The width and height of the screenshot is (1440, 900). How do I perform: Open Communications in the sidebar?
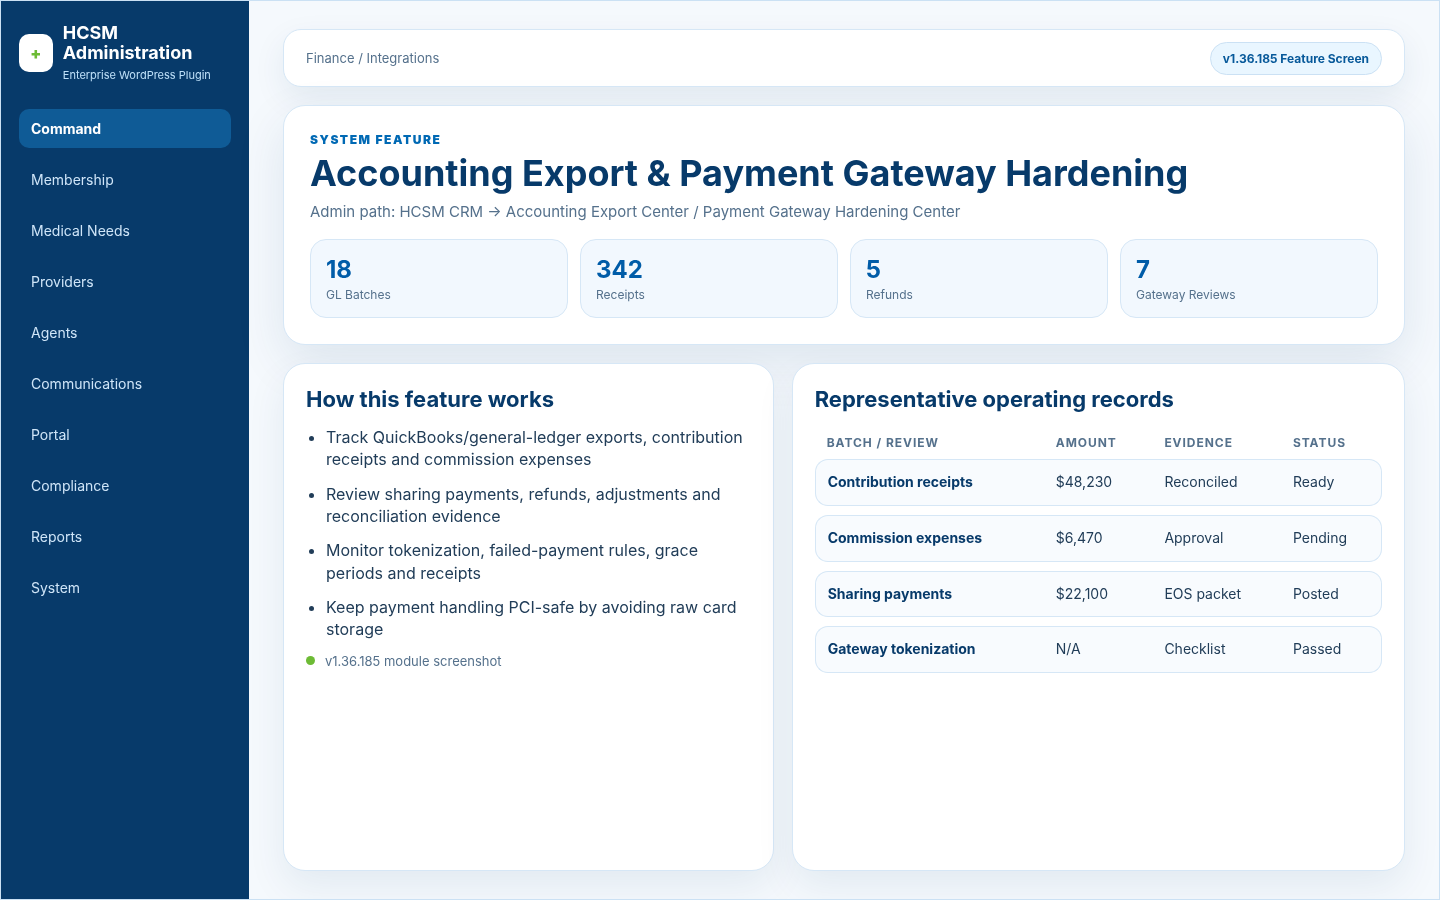point(125,384)
